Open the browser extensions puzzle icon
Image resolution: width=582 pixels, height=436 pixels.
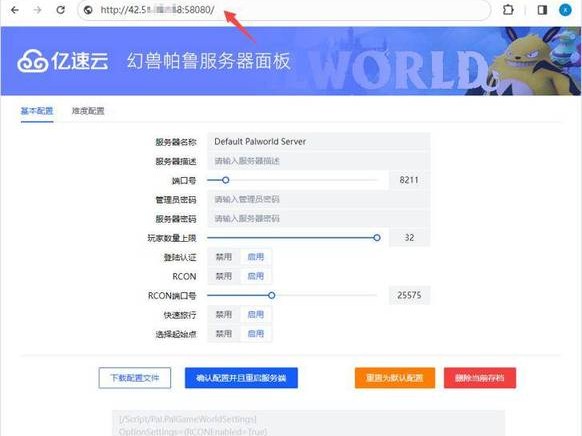pos(508,10)
